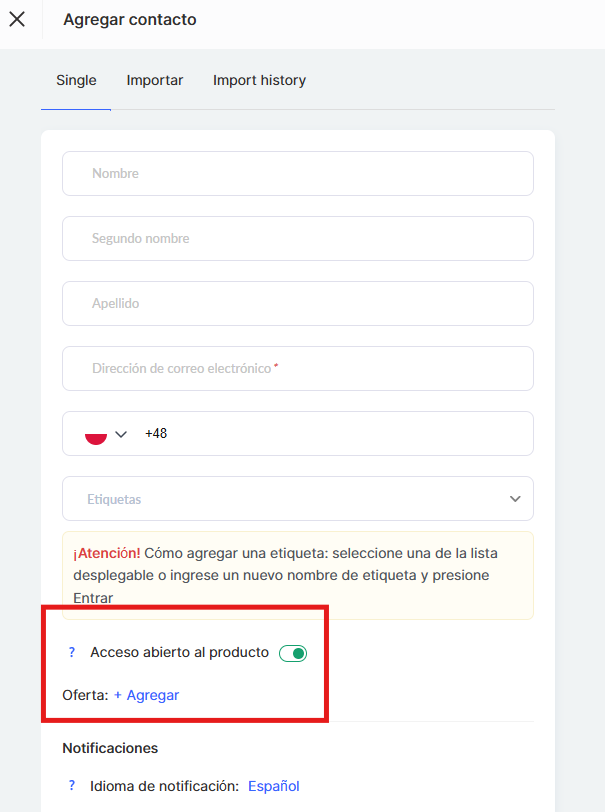Open the Etiquetas dropdown arrow
605x812 pixels.
click(x=515, y=498)
